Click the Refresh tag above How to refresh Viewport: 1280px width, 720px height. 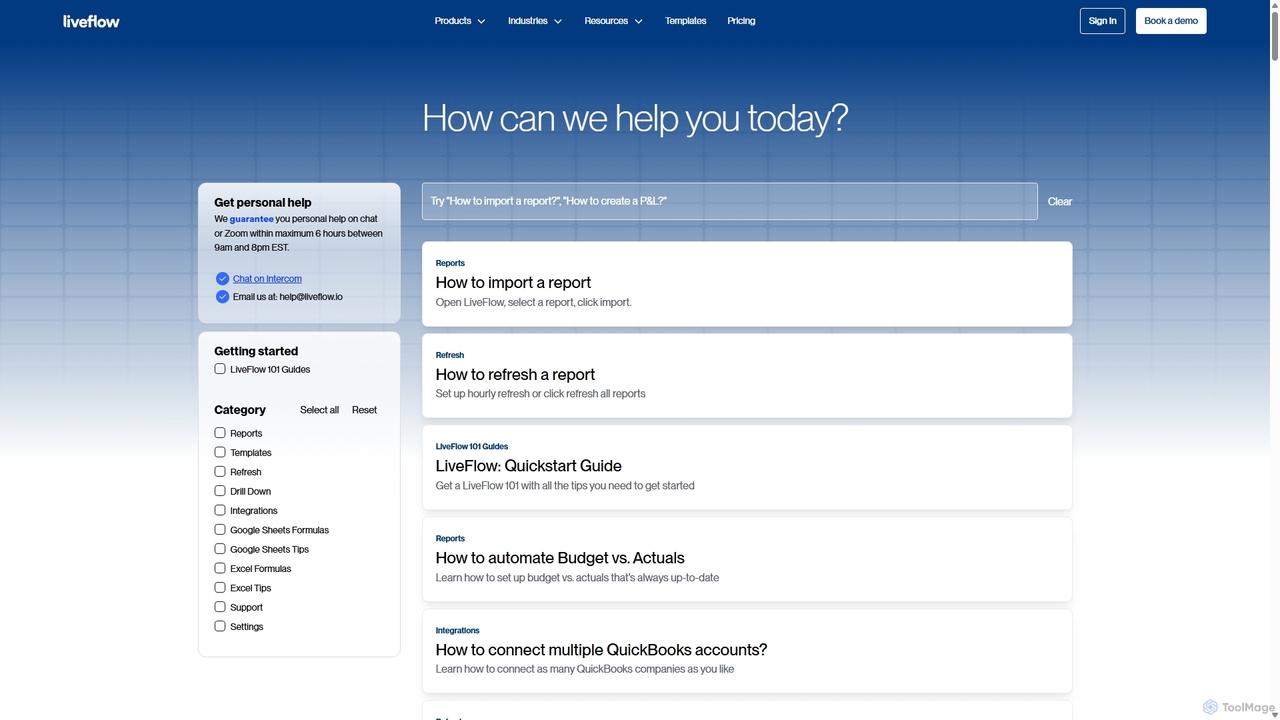[450, 355]
